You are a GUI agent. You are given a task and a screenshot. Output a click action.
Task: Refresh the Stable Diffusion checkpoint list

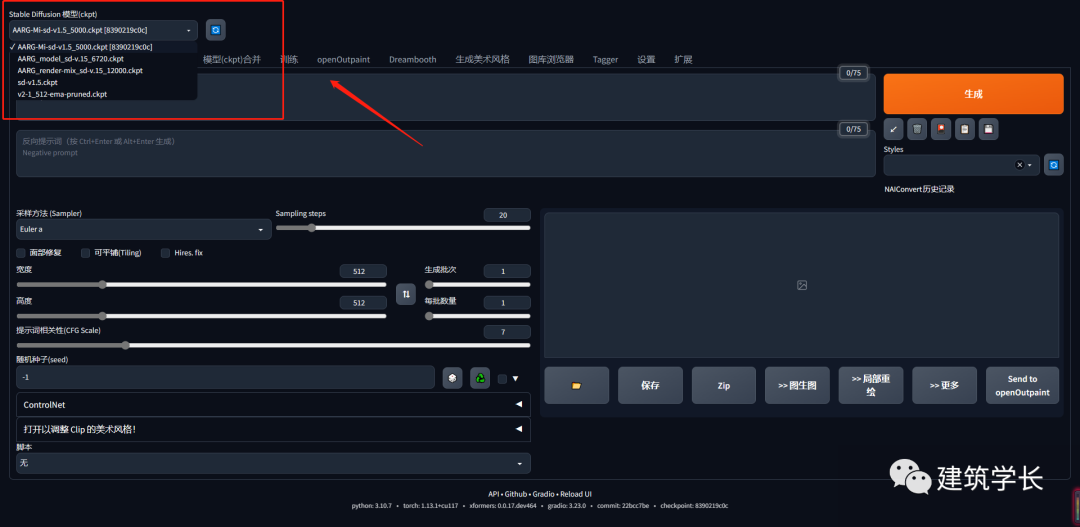216,30
